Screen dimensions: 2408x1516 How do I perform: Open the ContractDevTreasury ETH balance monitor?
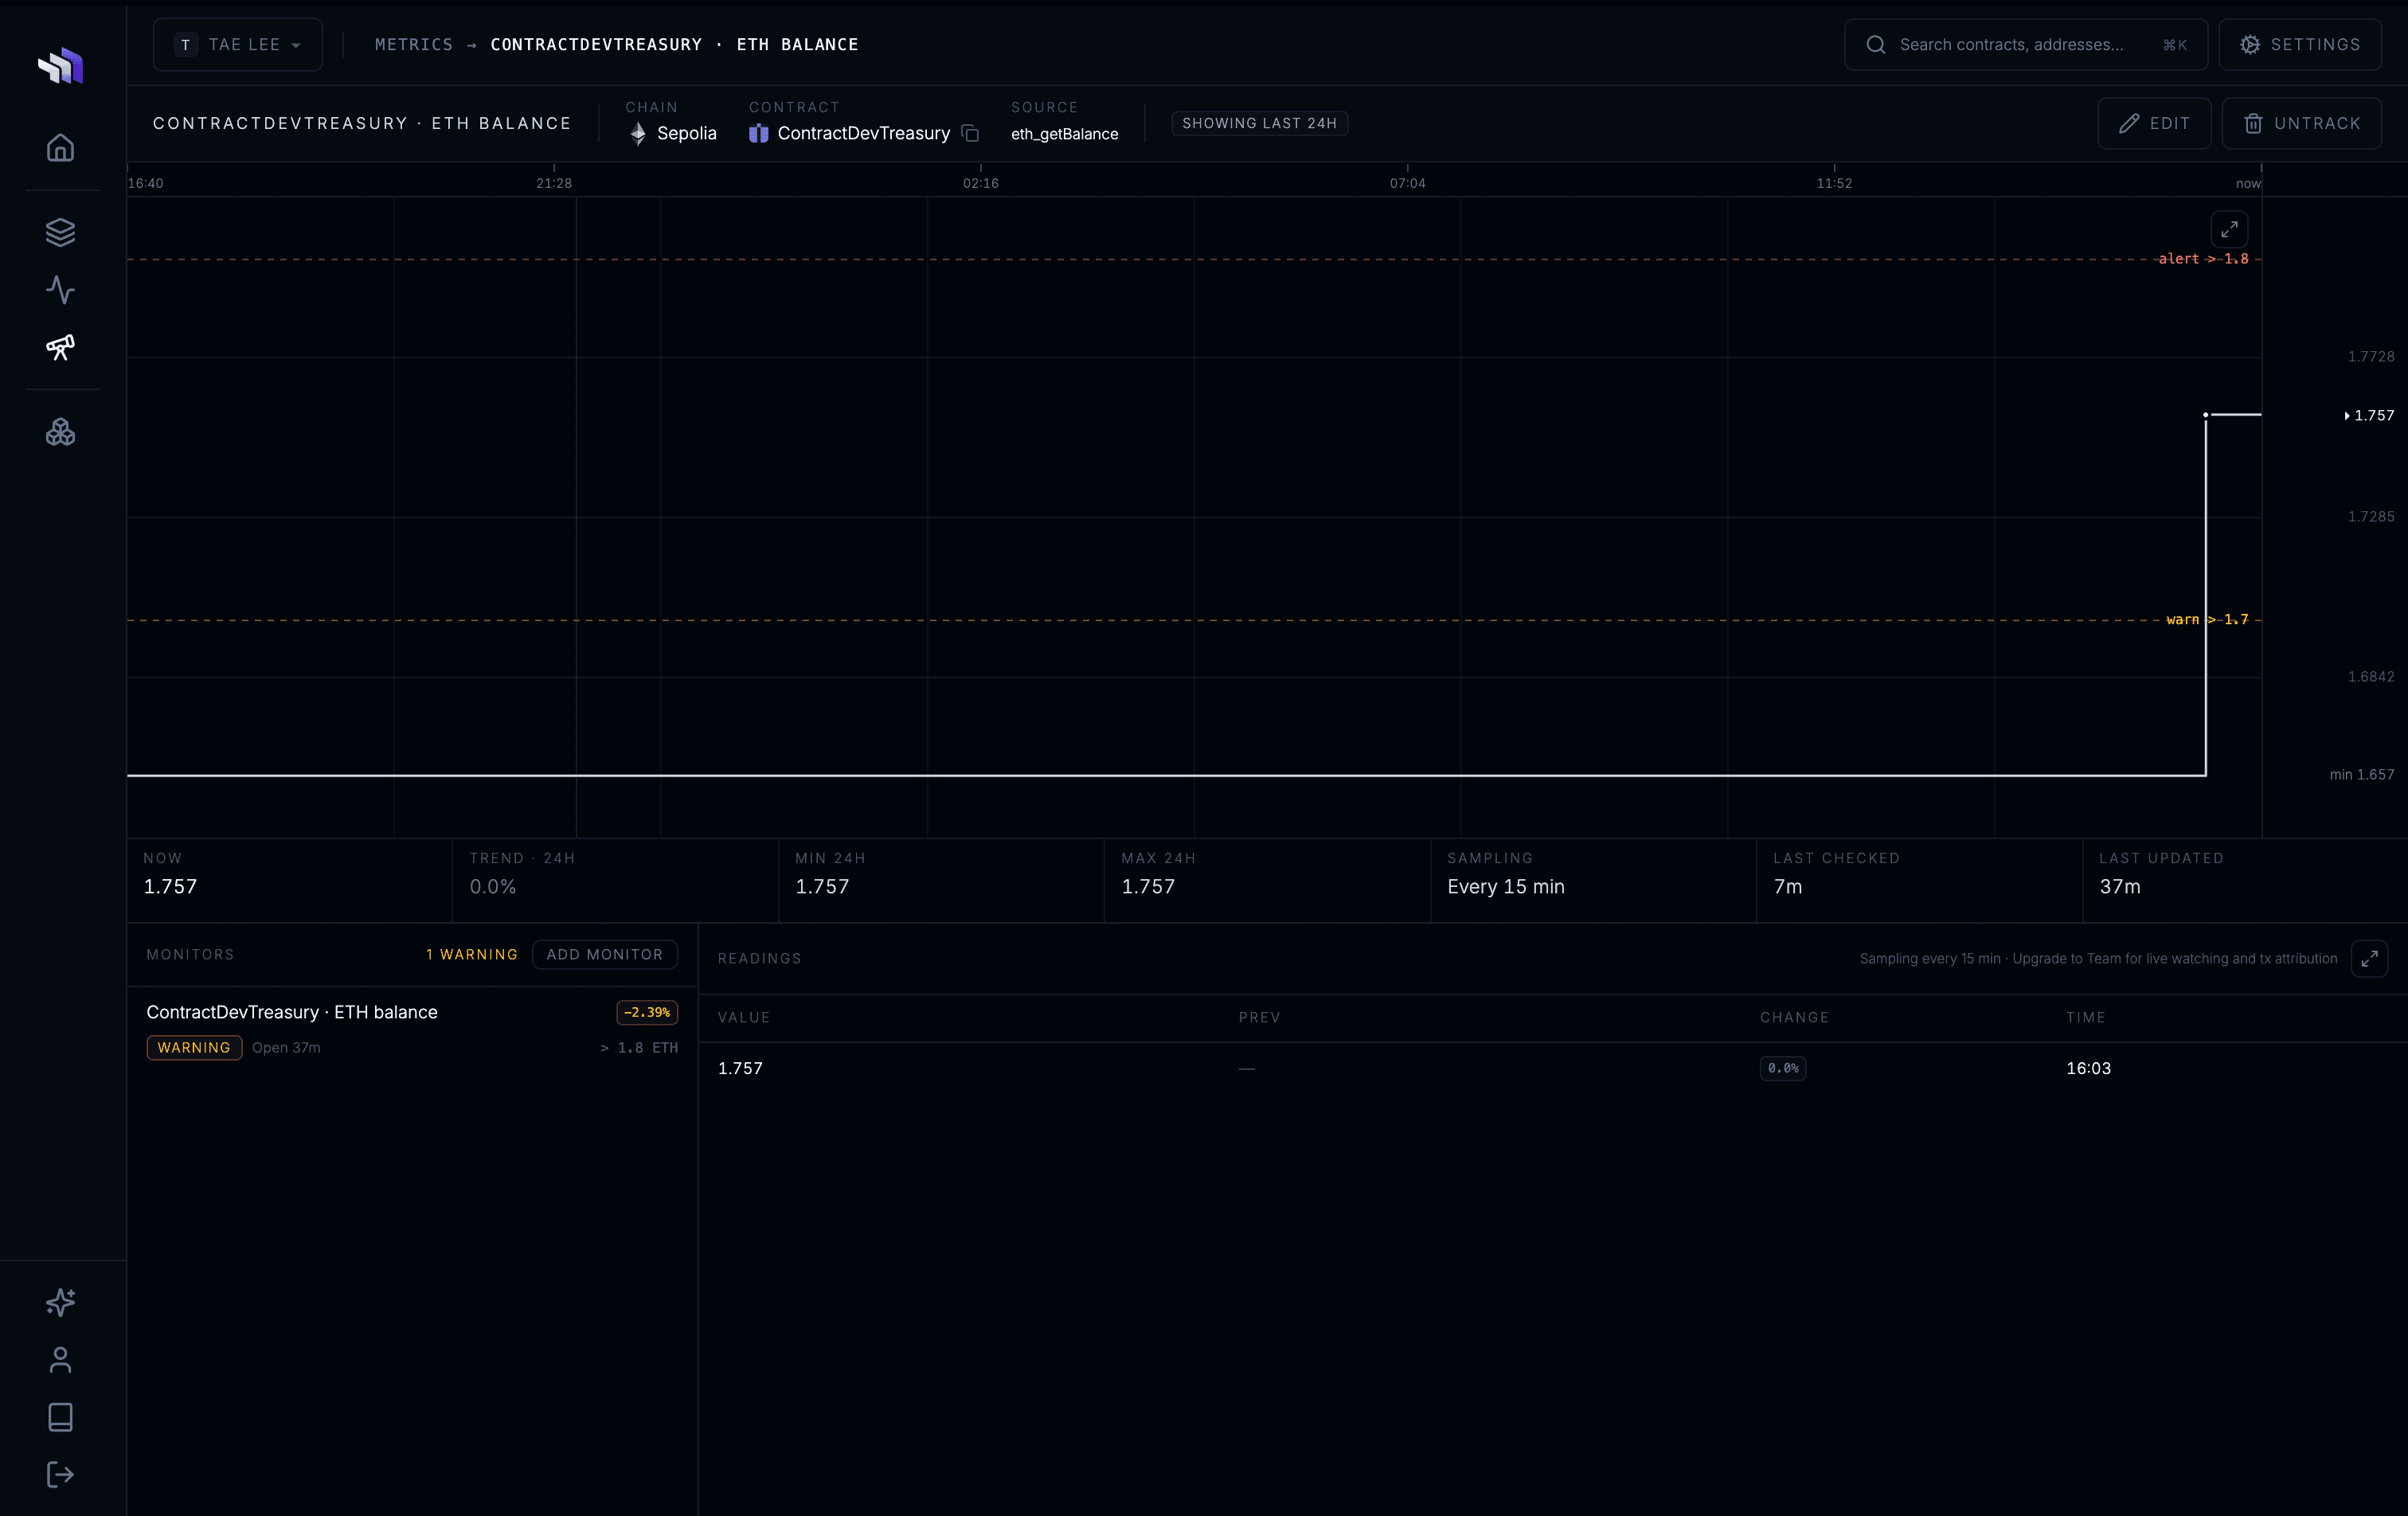coord(412,1029)
